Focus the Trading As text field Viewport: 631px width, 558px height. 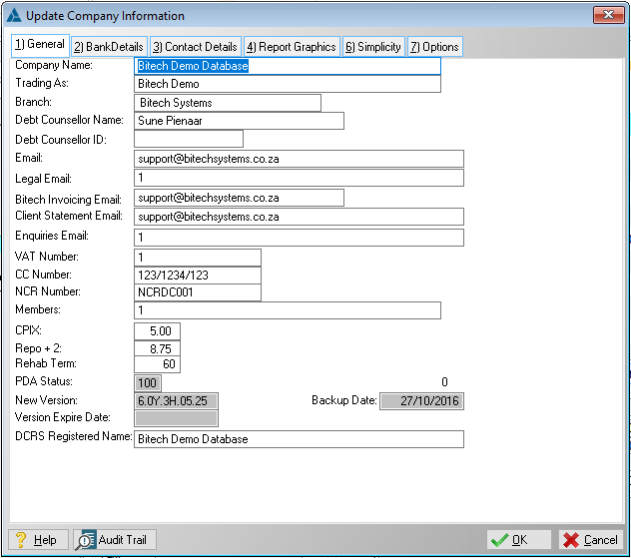click(287, 84)
